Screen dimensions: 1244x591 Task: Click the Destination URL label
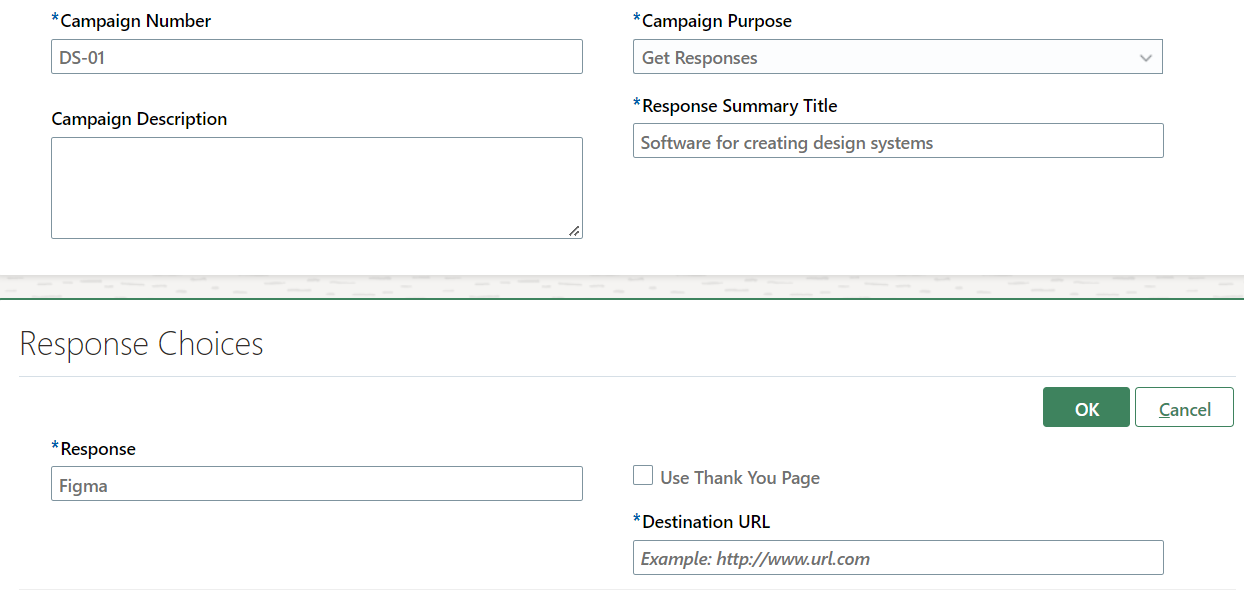click(x=705, y=522)
